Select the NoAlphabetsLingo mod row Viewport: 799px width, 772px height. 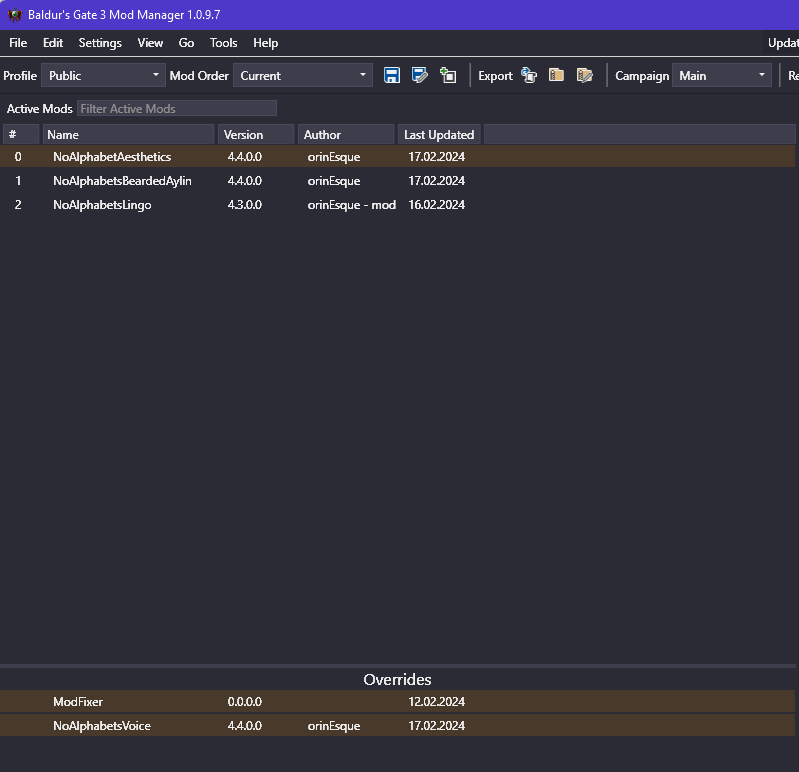coord(397,204)
